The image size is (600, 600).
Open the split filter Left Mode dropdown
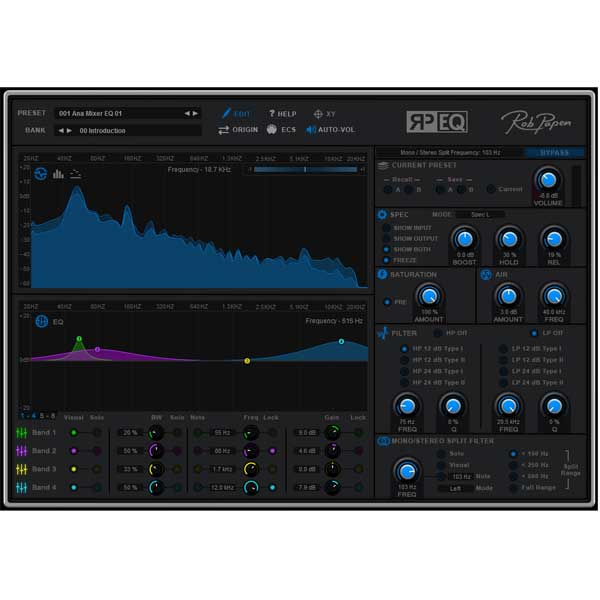tap(455, 488)
